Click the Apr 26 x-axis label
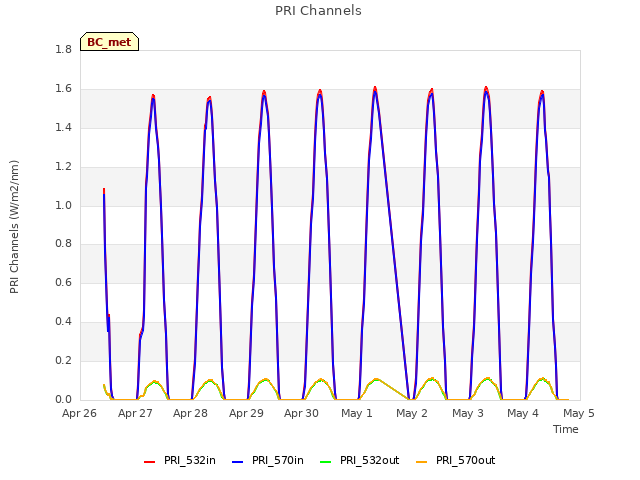The image size is (640, 480). 79,413
